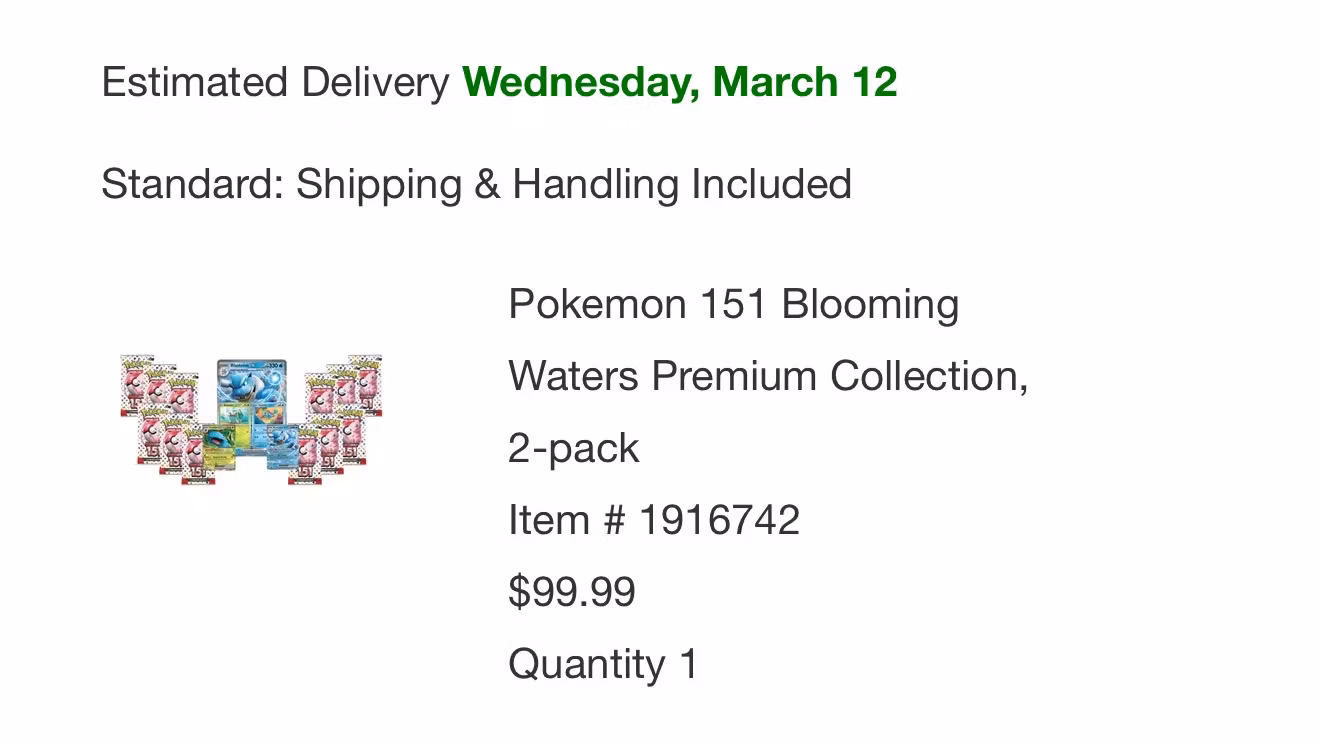Click "Shipping & Handling Included" text
Viewport: 1320px width, 742px height.
(573, 185)
